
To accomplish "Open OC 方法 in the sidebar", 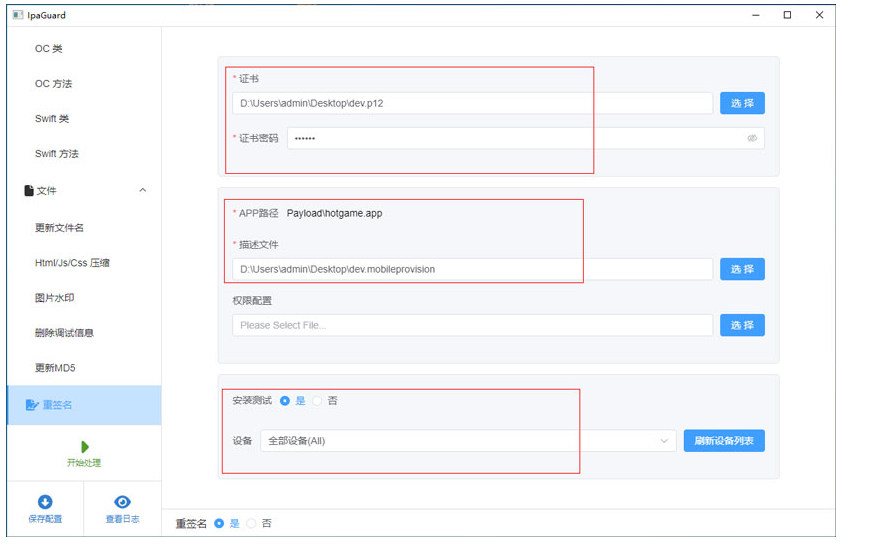I will point(53,84).
